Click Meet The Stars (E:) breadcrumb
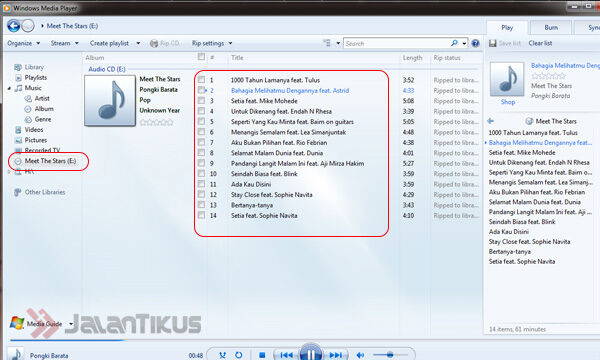 (x=72, y=26)
